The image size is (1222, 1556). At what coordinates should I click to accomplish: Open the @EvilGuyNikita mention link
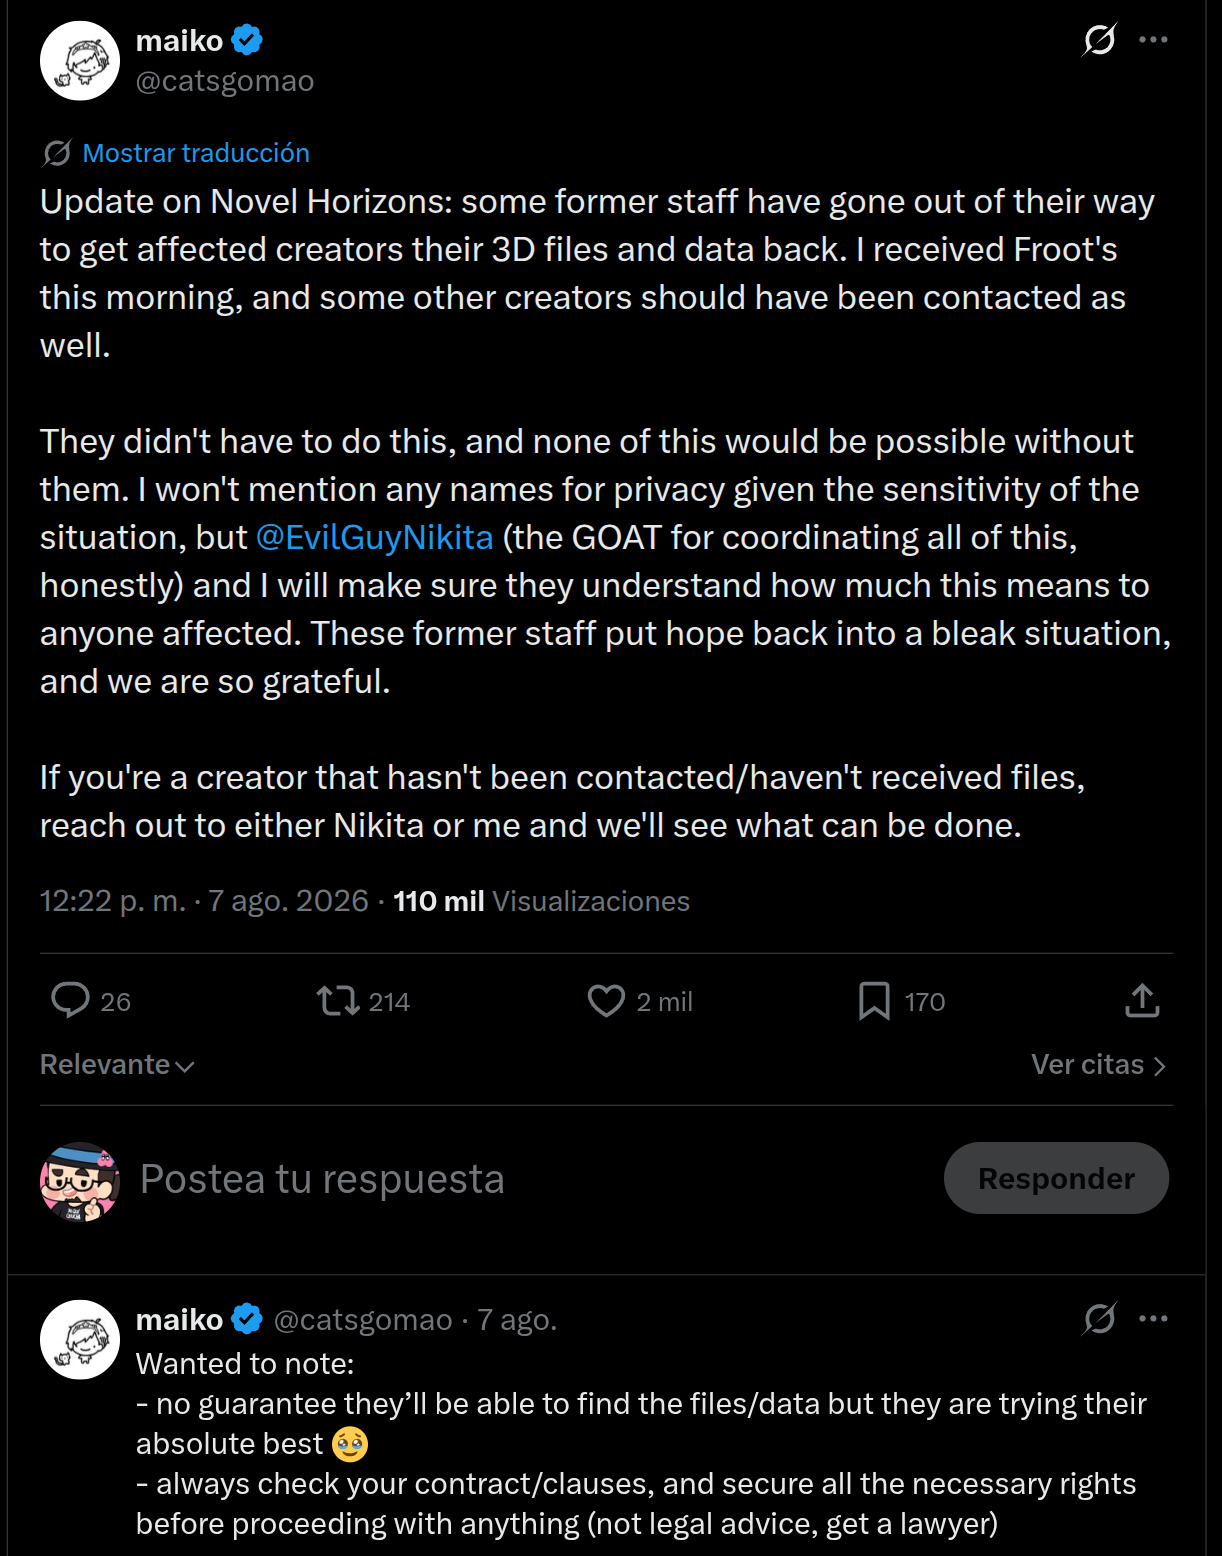[x=375, y=538]
